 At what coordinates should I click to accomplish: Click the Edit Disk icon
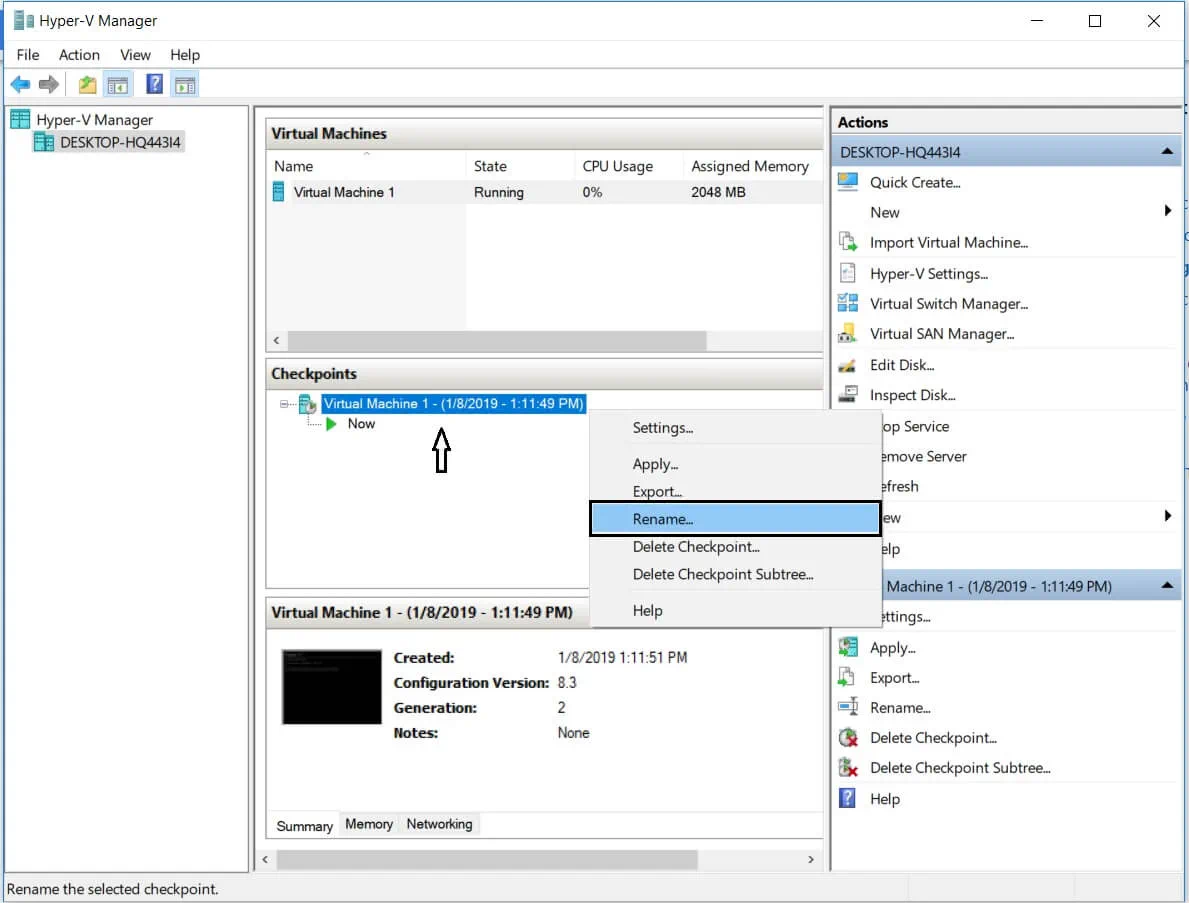[x=848, y=365]
